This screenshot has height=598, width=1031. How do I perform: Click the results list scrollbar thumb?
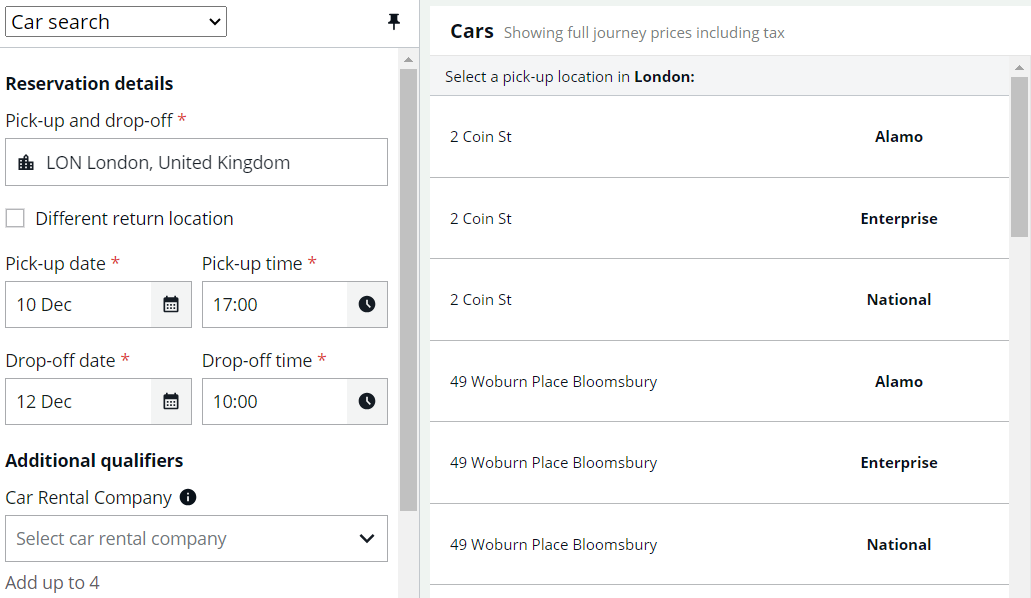[1019, 157]
